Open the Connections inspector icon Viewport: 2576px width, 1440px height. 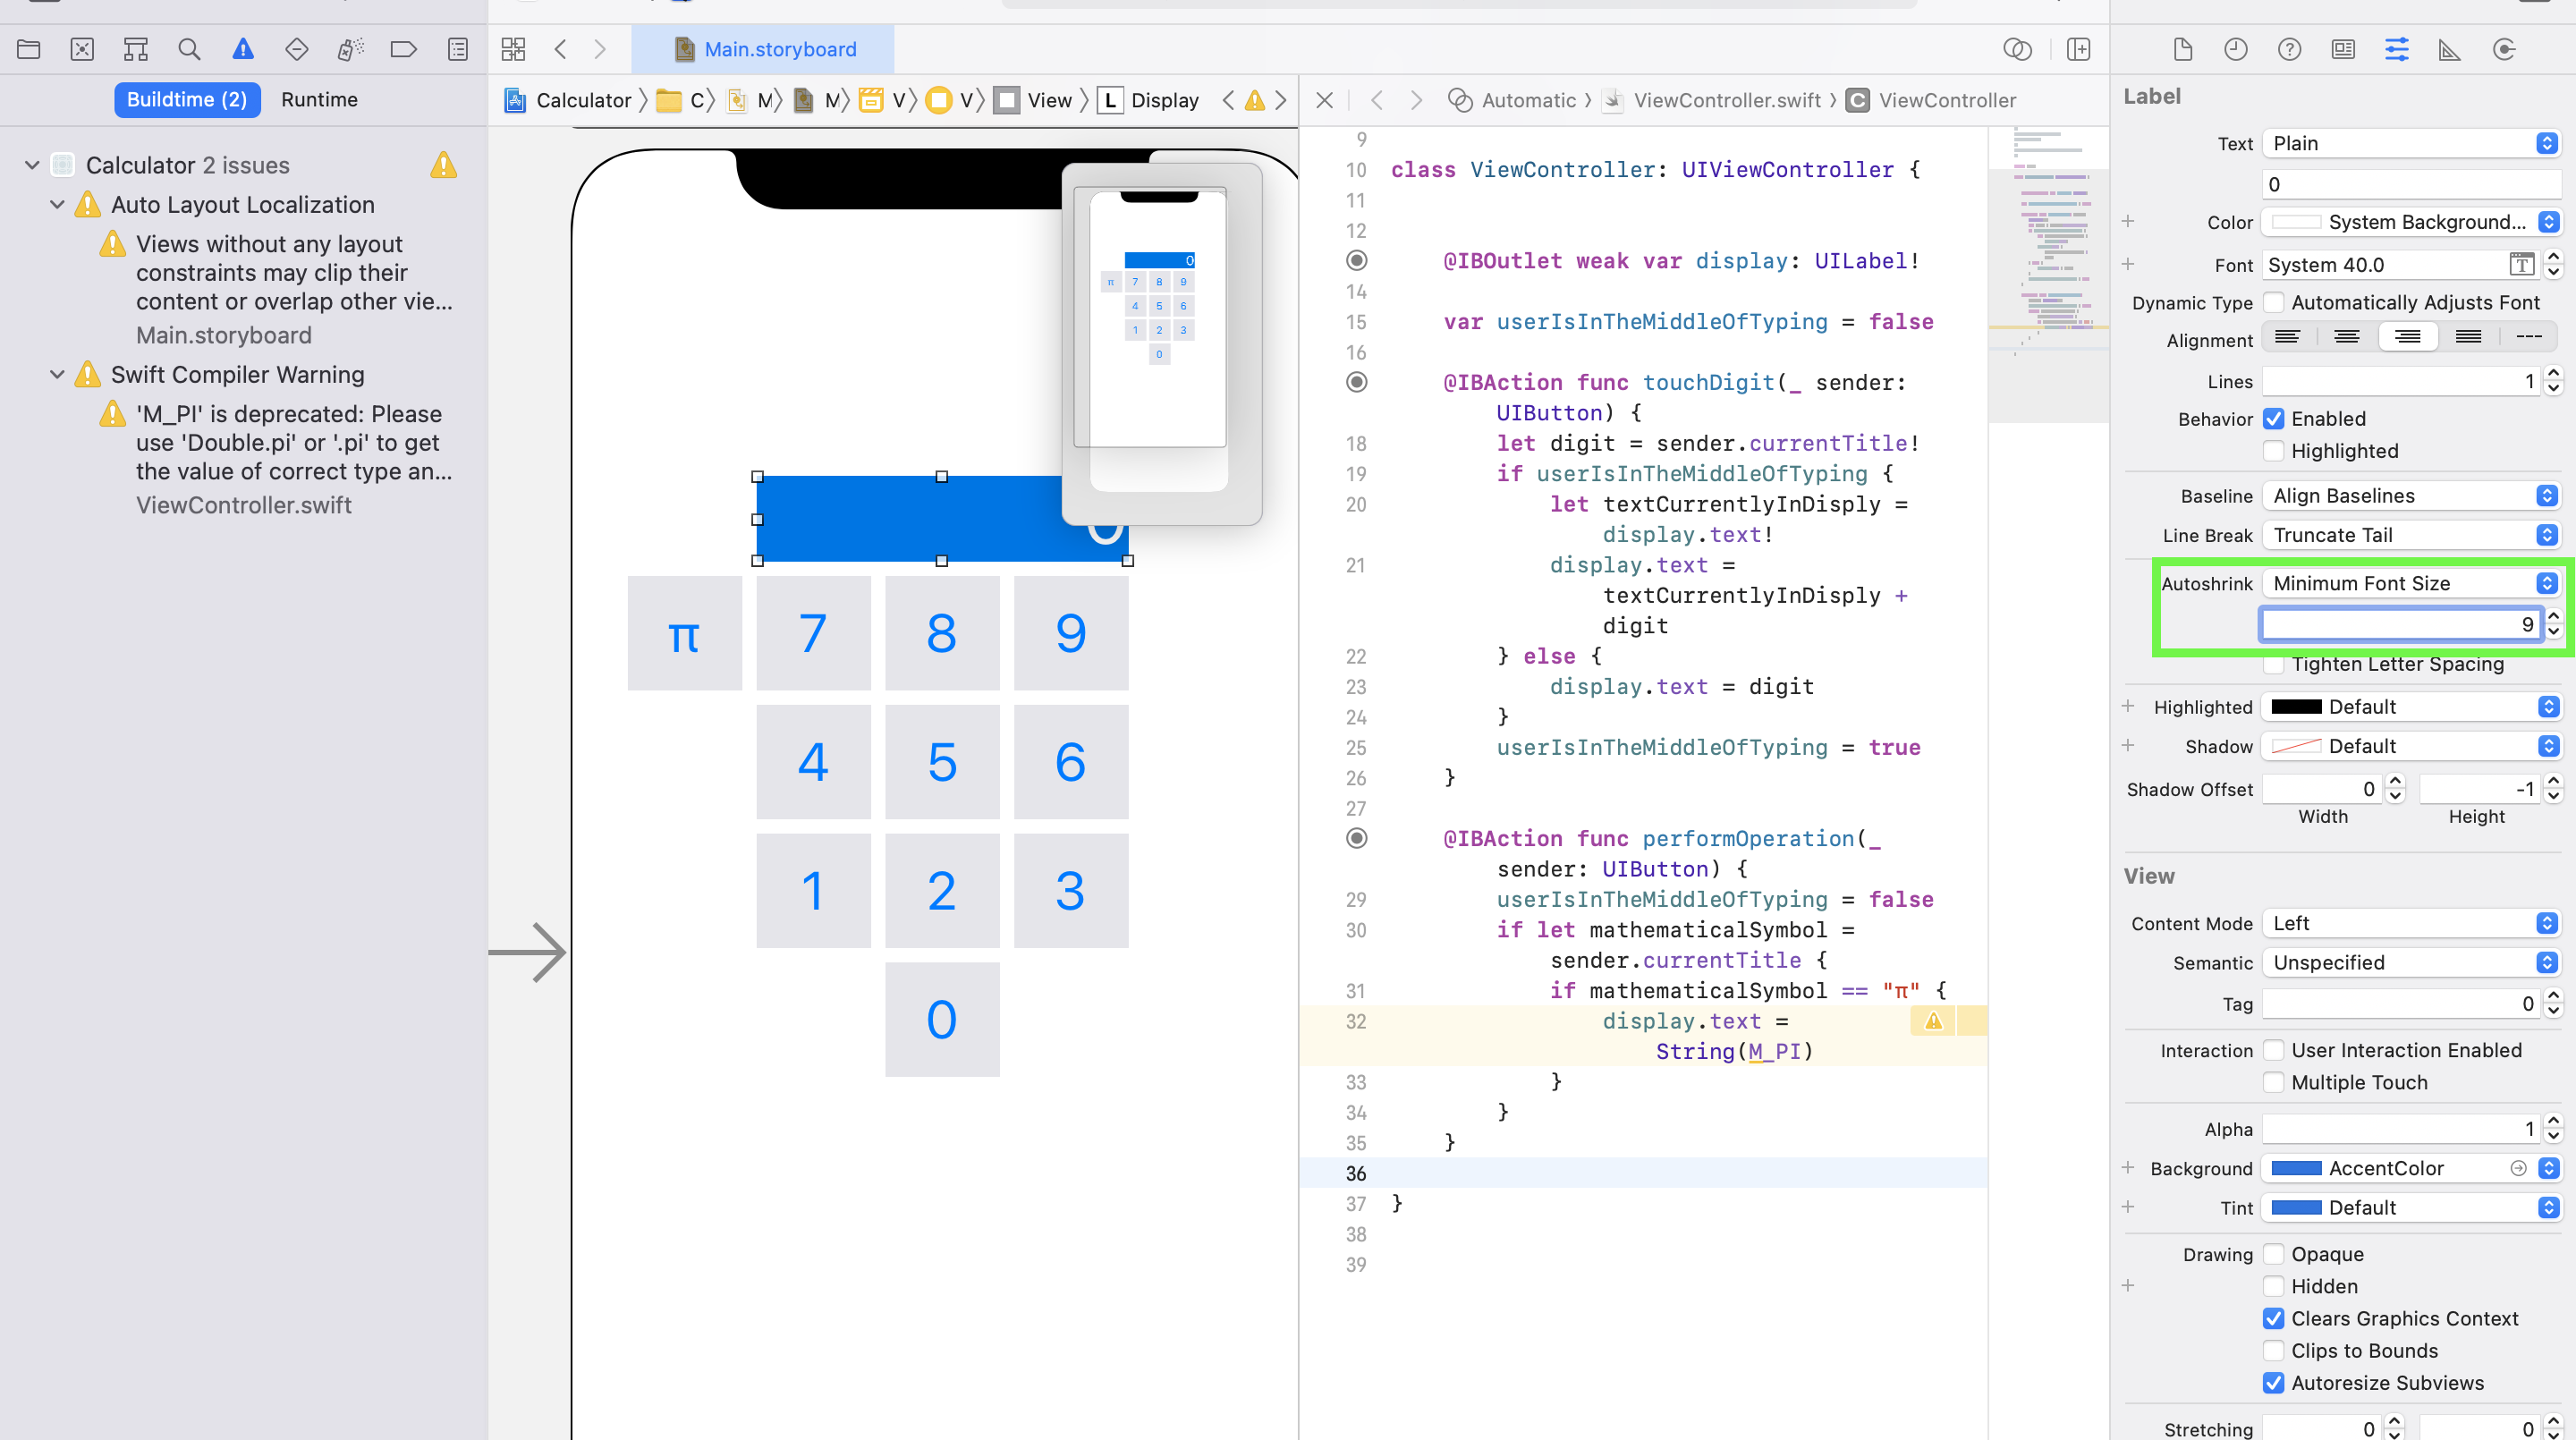click(x=2504, y=49)
